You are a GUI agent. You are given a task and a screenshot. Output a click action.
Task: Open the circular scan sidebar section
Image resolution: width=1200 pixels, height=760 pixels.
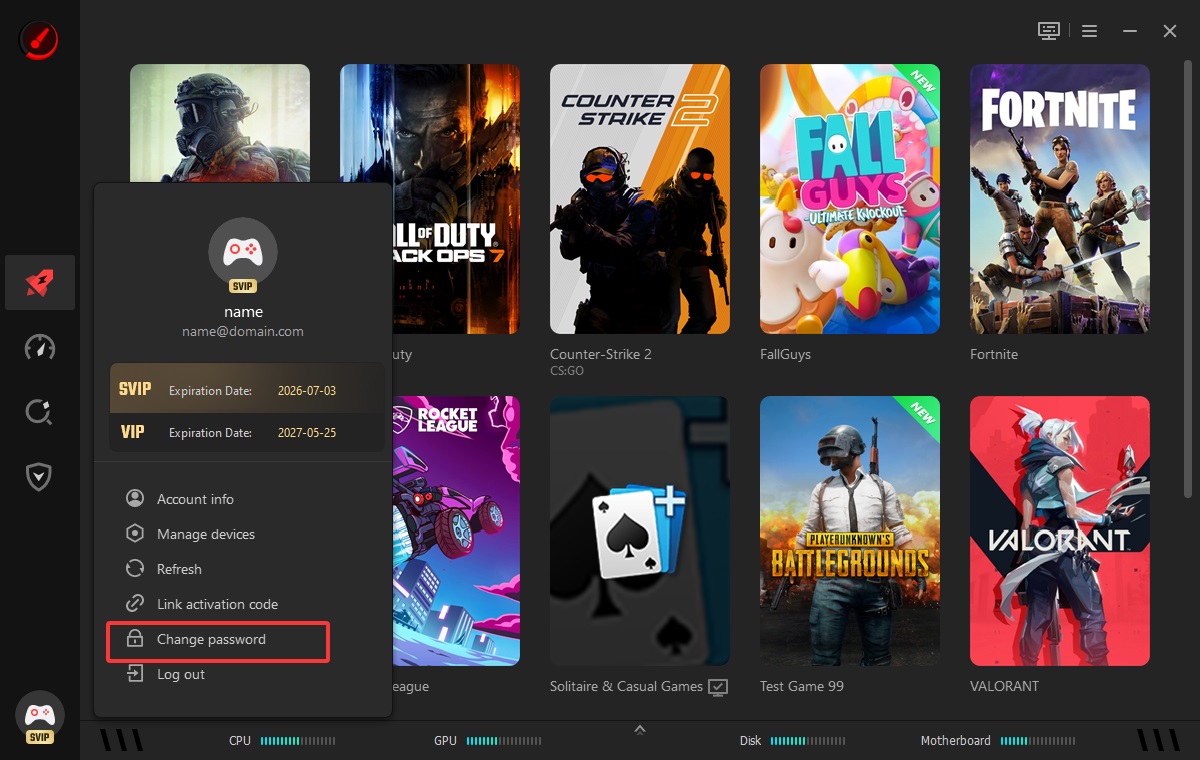[x=39, y=412]
